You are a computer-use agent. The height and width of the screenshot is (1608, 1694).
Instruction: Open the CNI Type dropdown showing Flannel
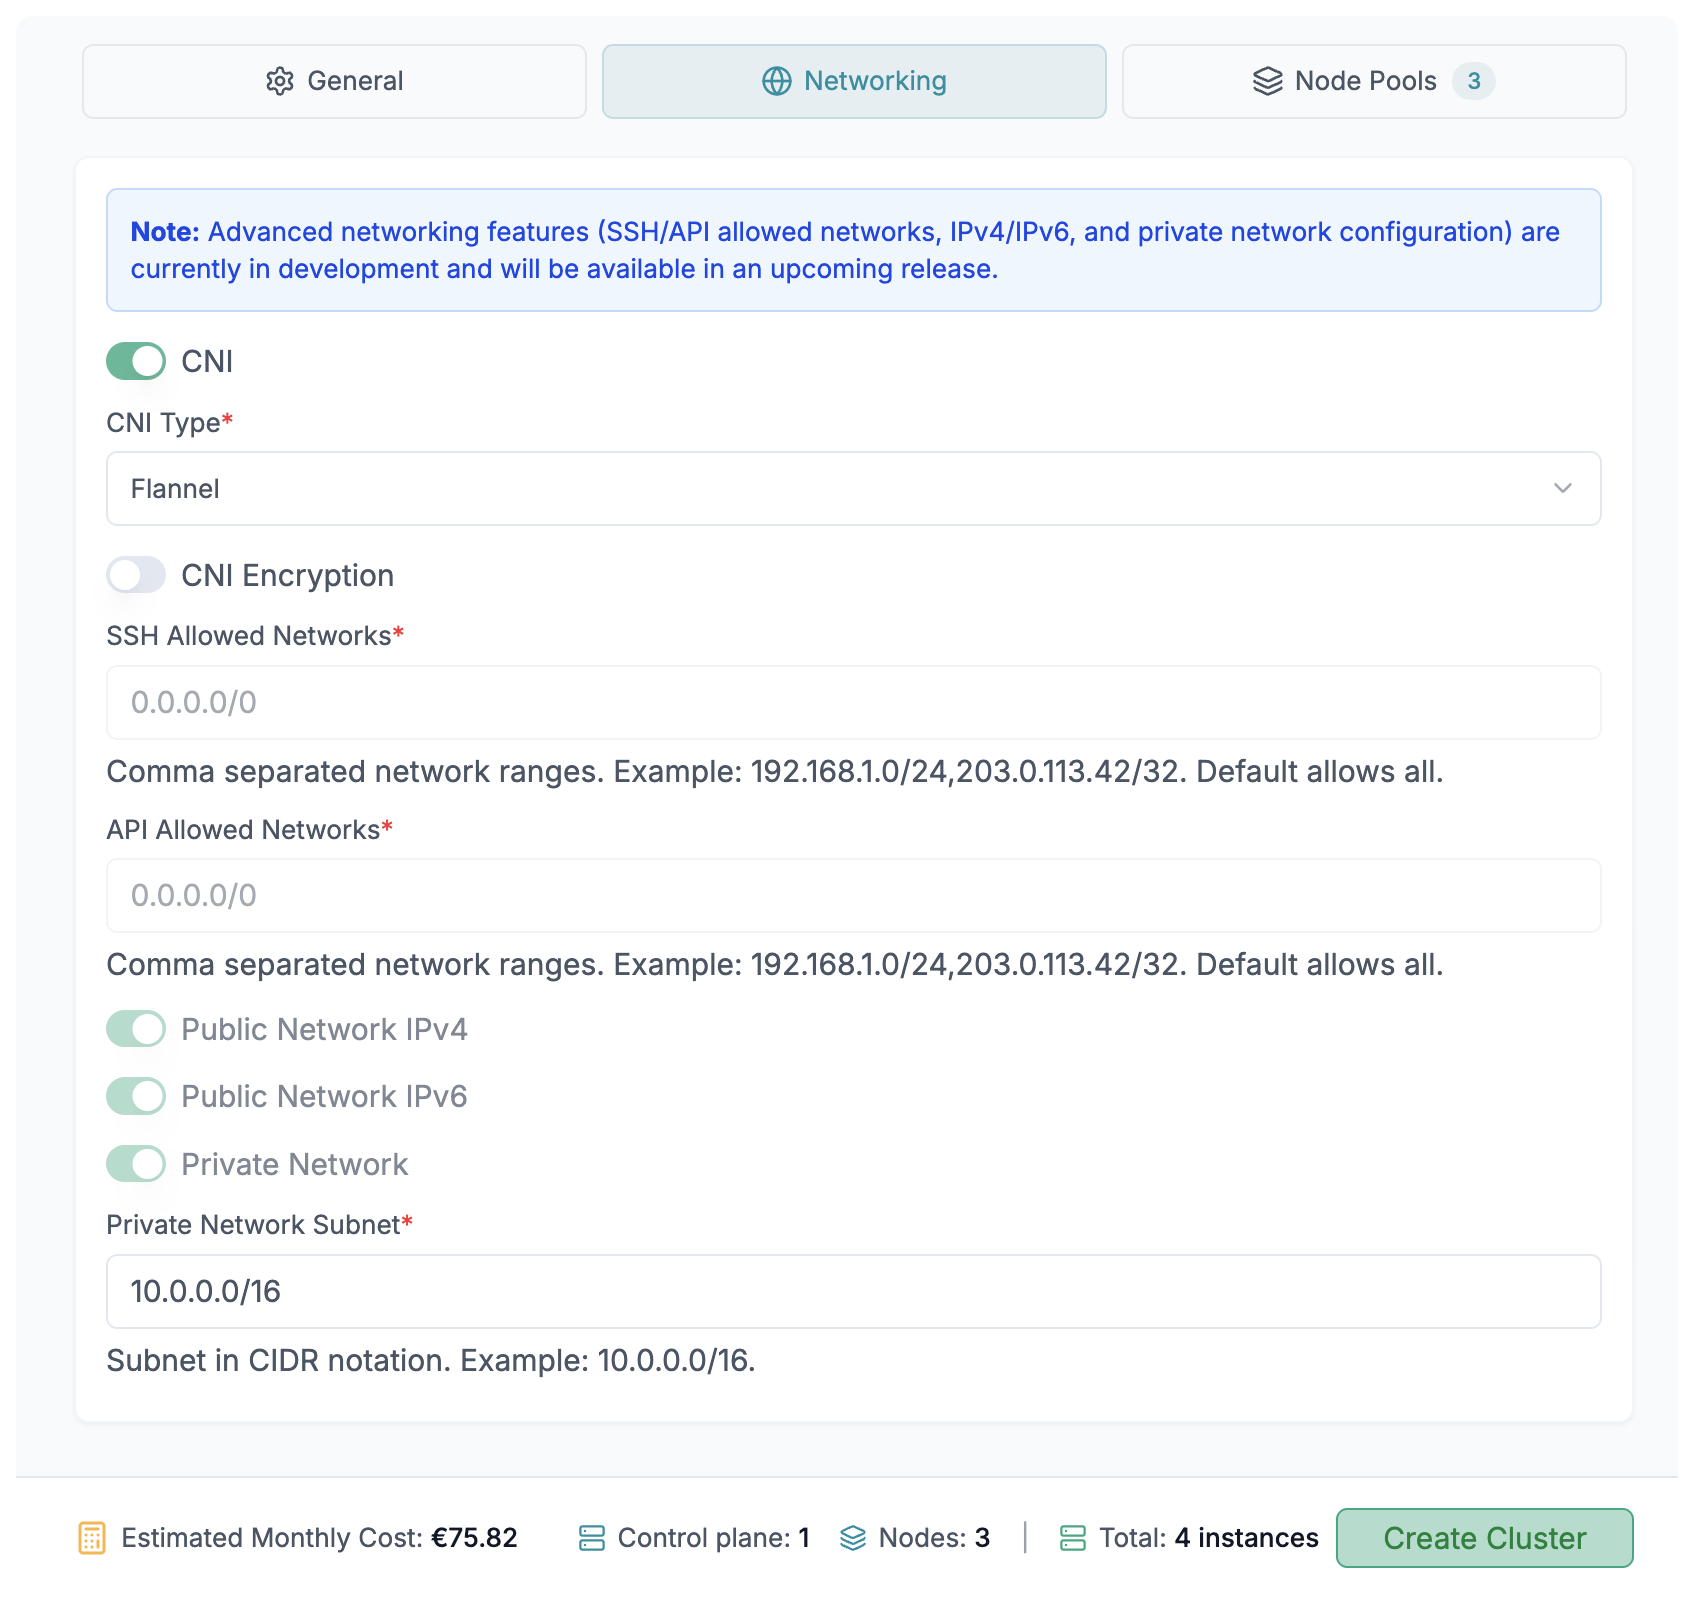pyautogui.click(x=852, y=489)
